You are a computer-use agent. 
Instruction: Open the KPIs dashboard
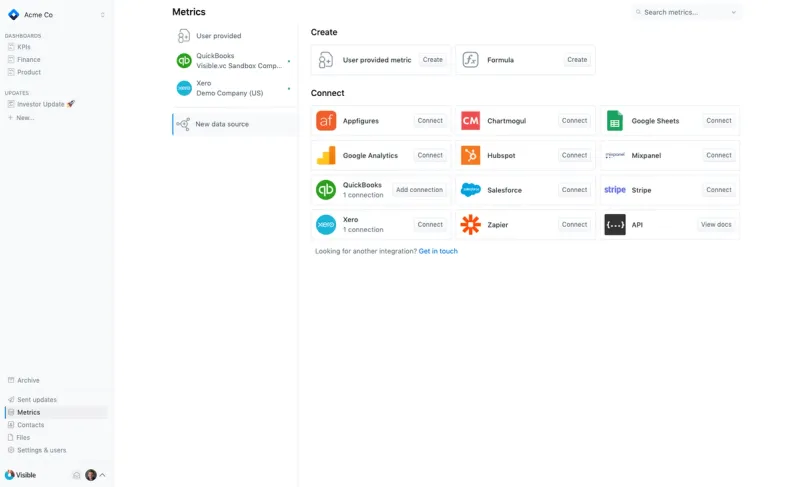23,47
